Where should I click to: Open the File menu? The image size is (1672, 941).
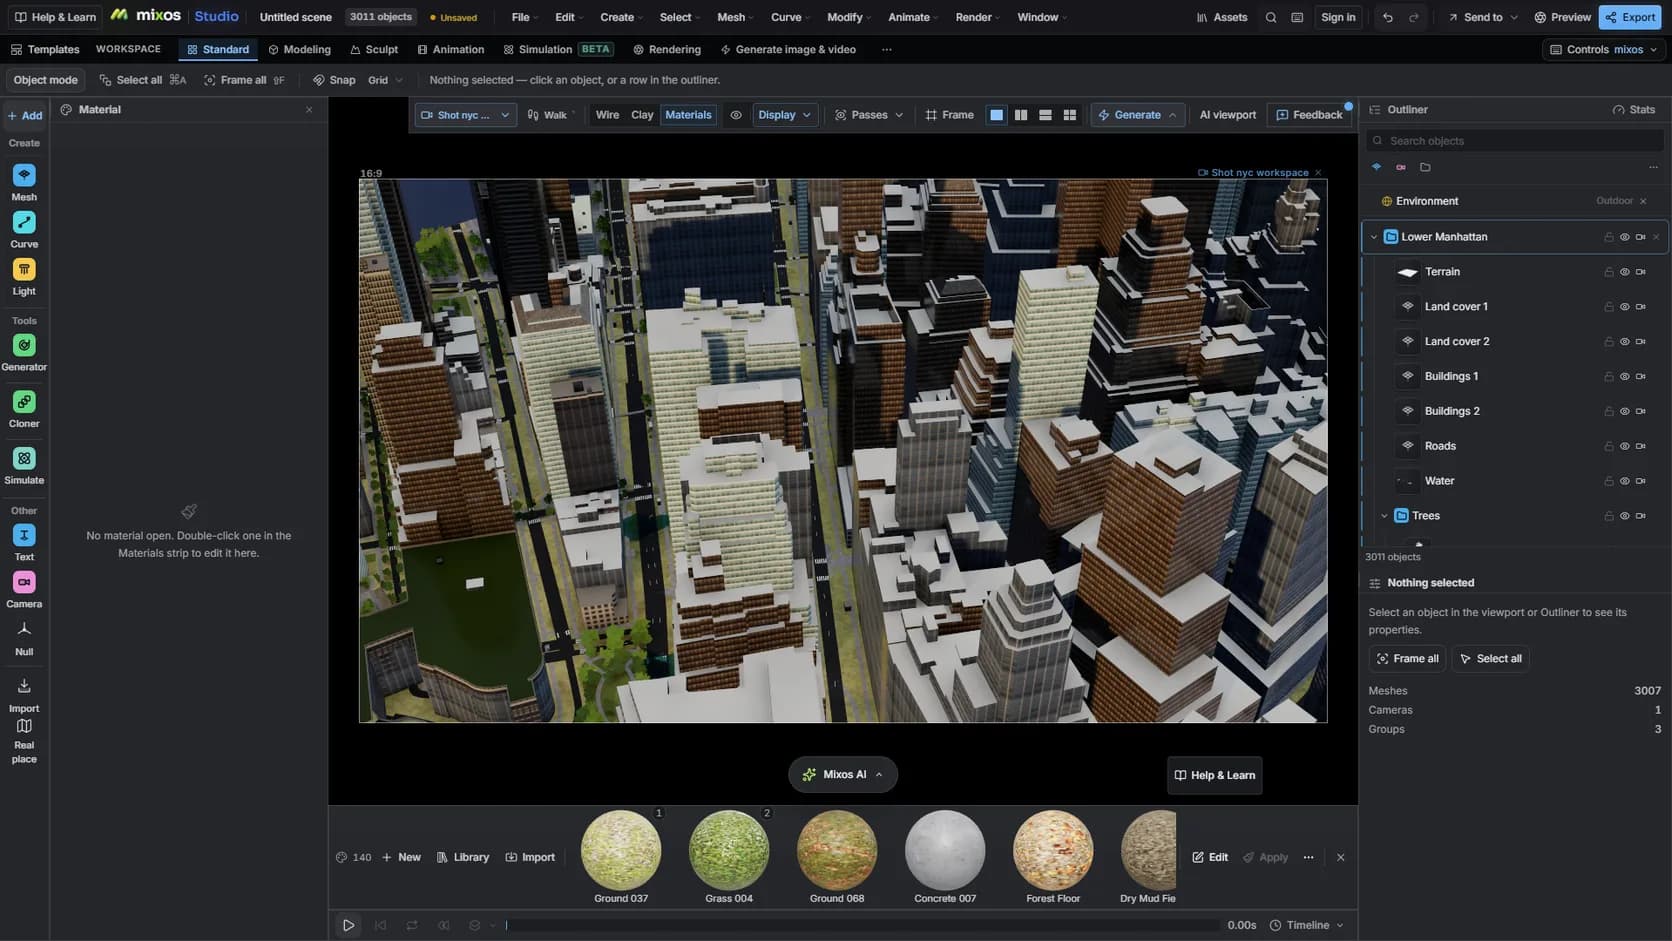point(525,17)
